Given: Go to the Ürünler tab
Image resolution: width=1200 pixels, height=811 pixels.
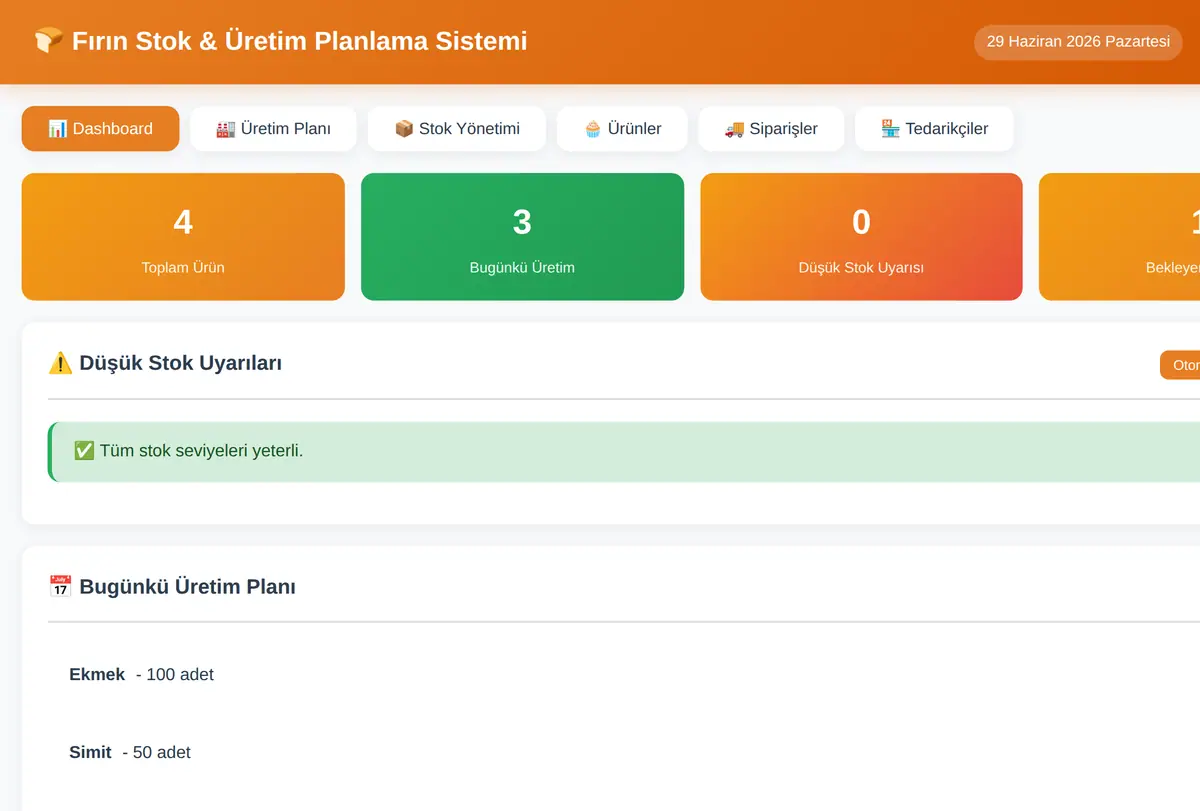Looking at the screenshot, I should coord(622,129).
